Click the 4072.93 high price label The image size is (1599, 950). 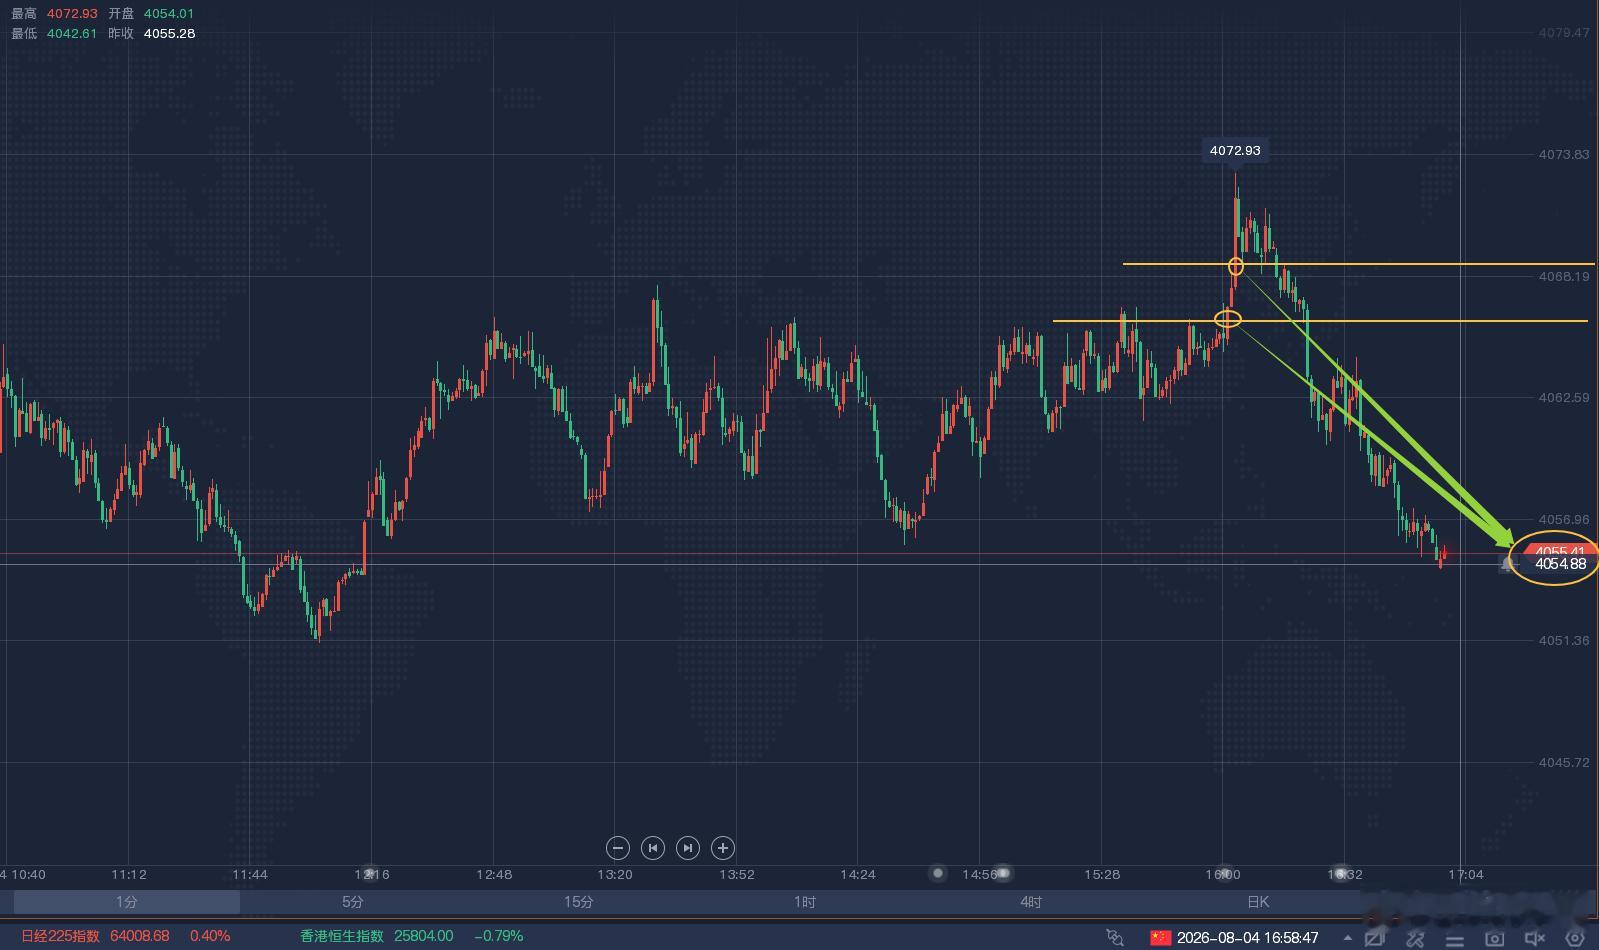click(1235, 151)
